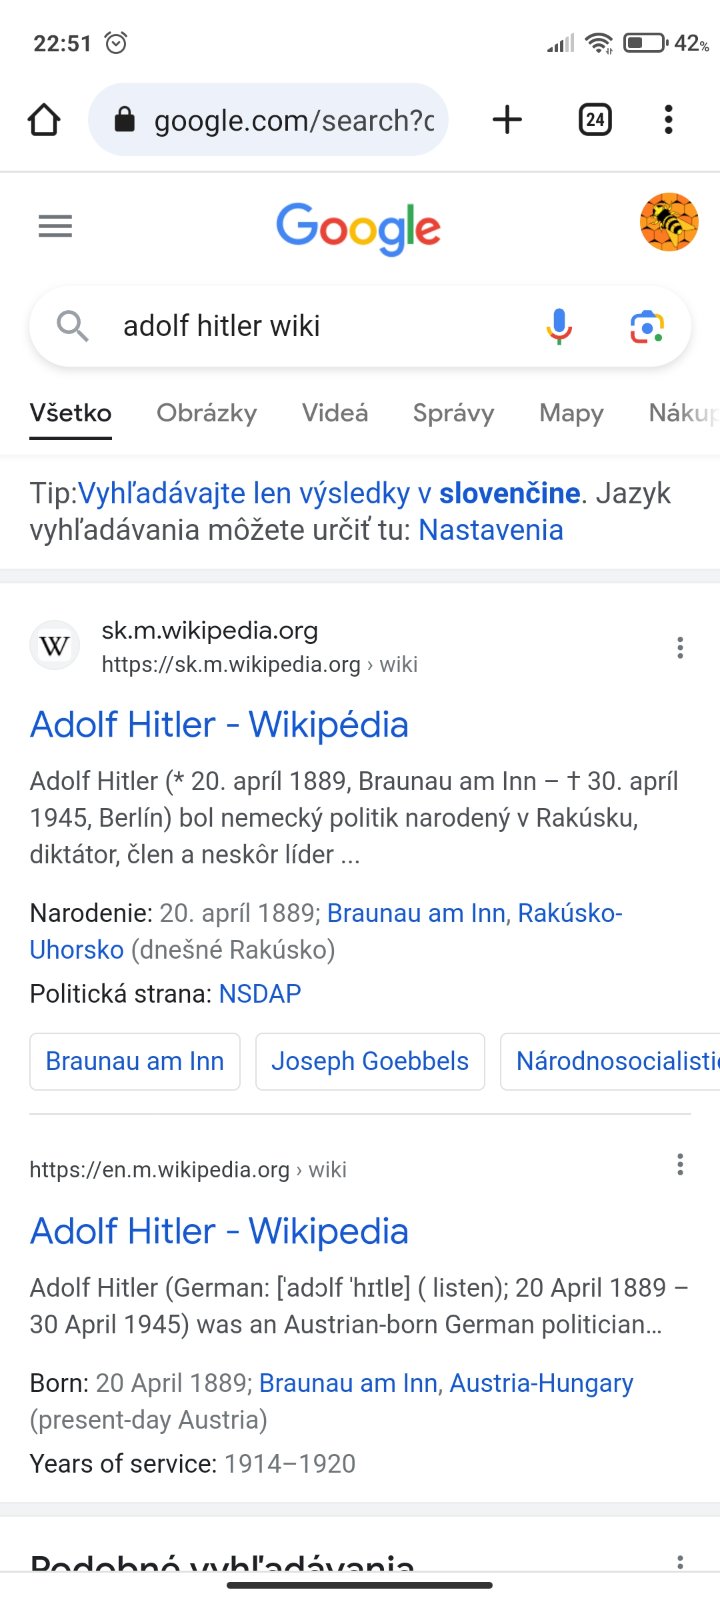Open the tab switcher showing 24 tabs
This screenshot has width=720, height=1600.
pyautogui.click(x=595, y=120)
